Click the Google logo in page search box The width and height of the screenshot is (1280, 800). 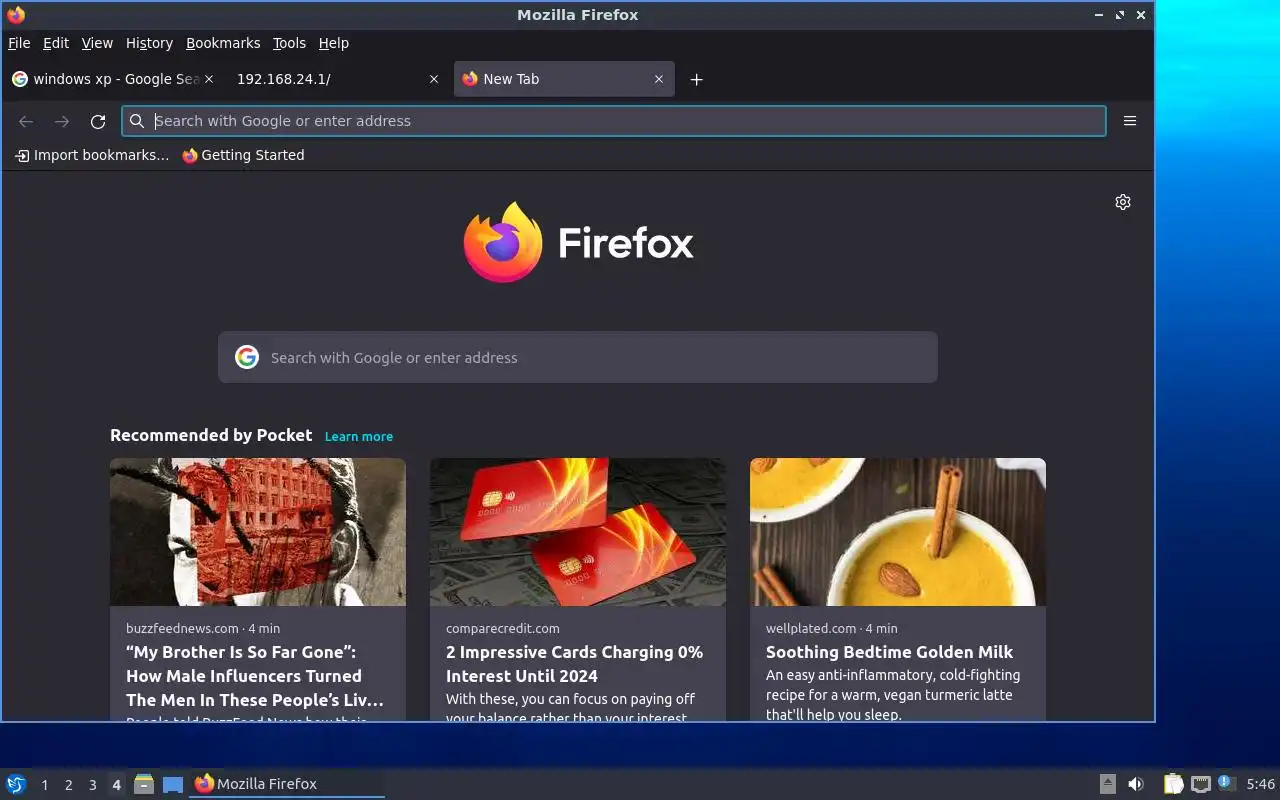point(247,357)
